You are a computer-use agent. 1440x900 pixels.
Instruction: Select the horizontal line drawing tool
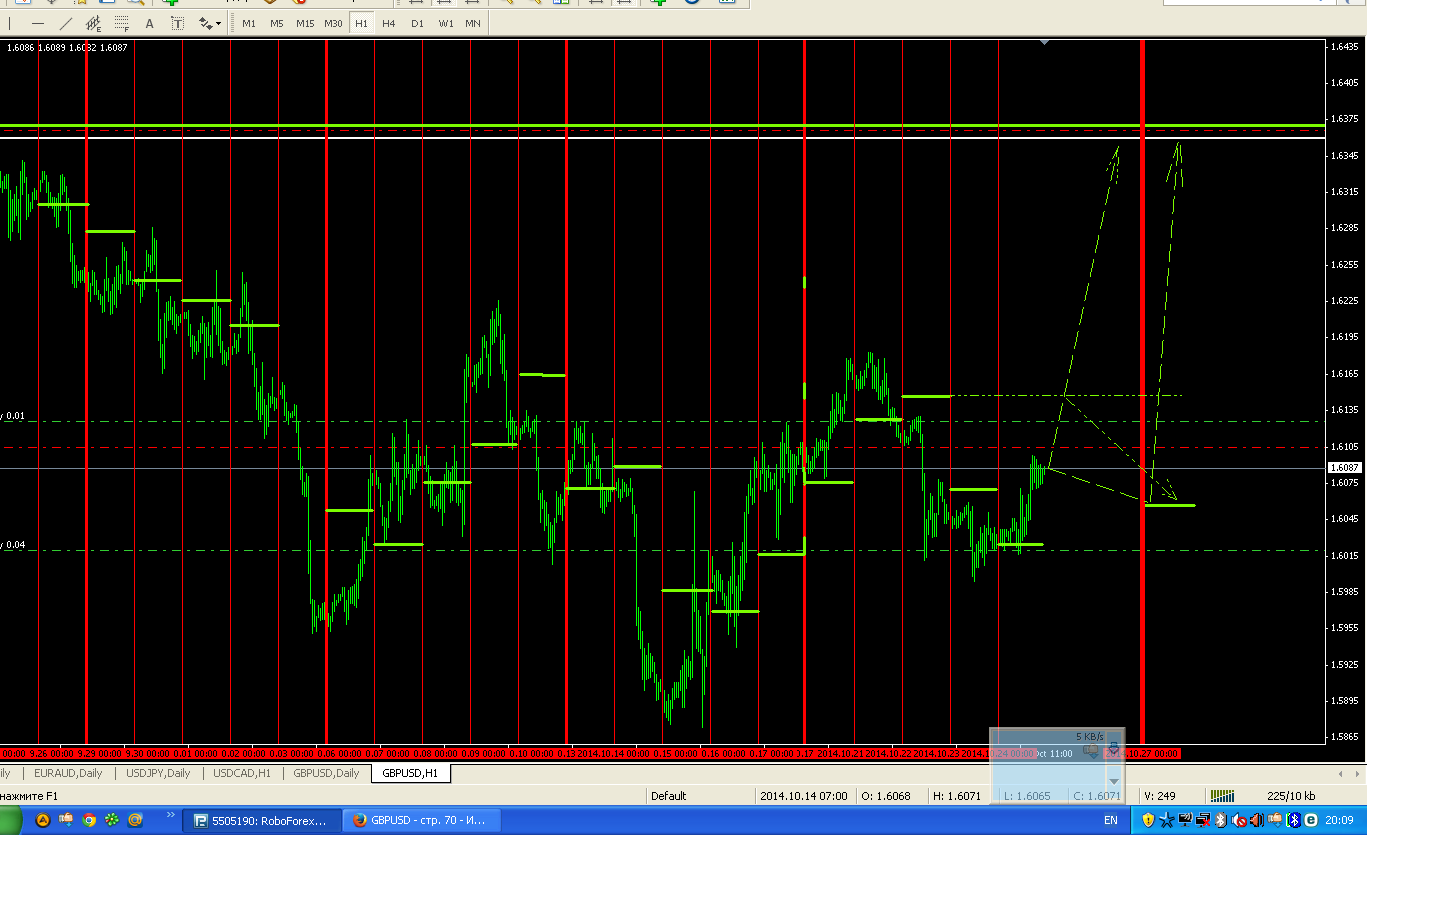[38, 23]
